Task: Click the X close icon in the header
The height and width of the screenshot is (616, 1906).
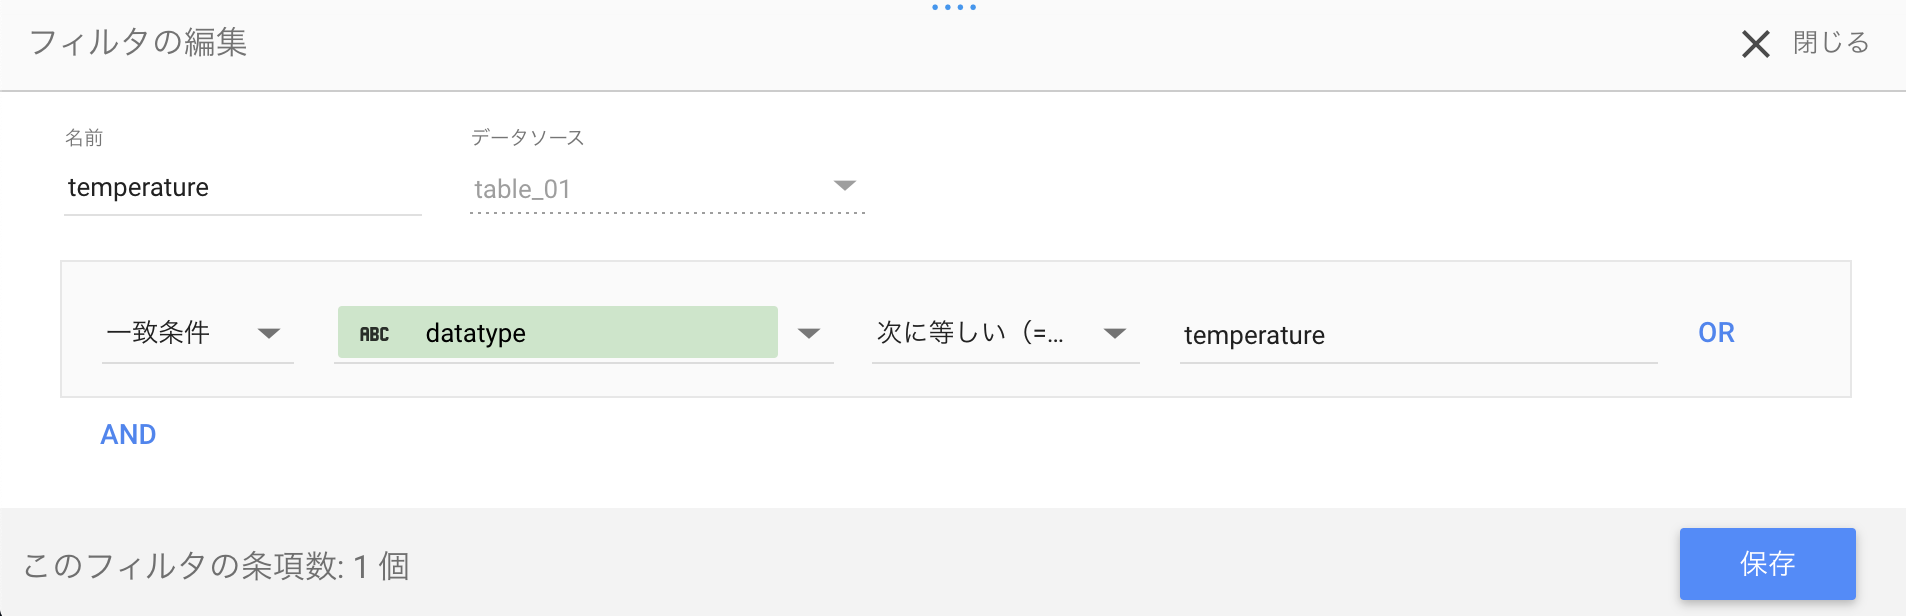Action: click(1757, 44)
